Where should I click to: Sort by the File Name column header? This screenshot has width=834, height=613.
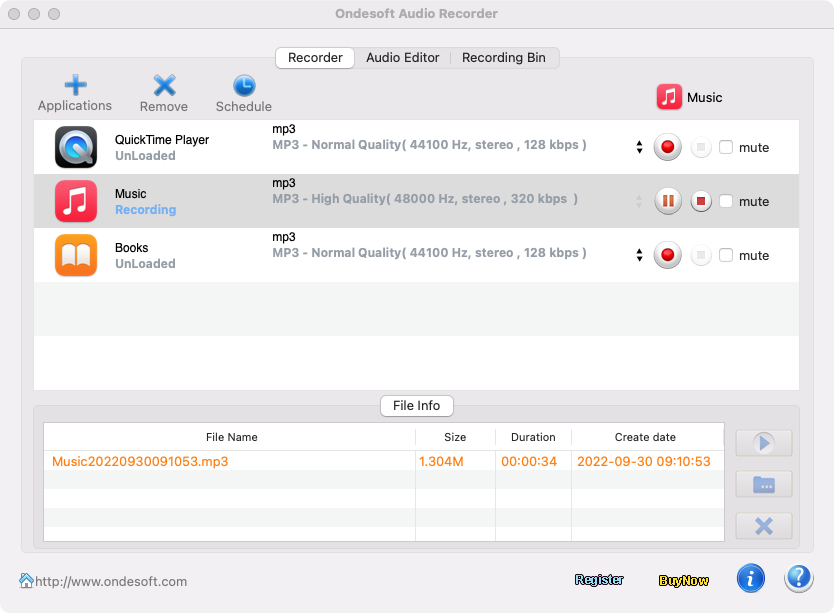231,437
